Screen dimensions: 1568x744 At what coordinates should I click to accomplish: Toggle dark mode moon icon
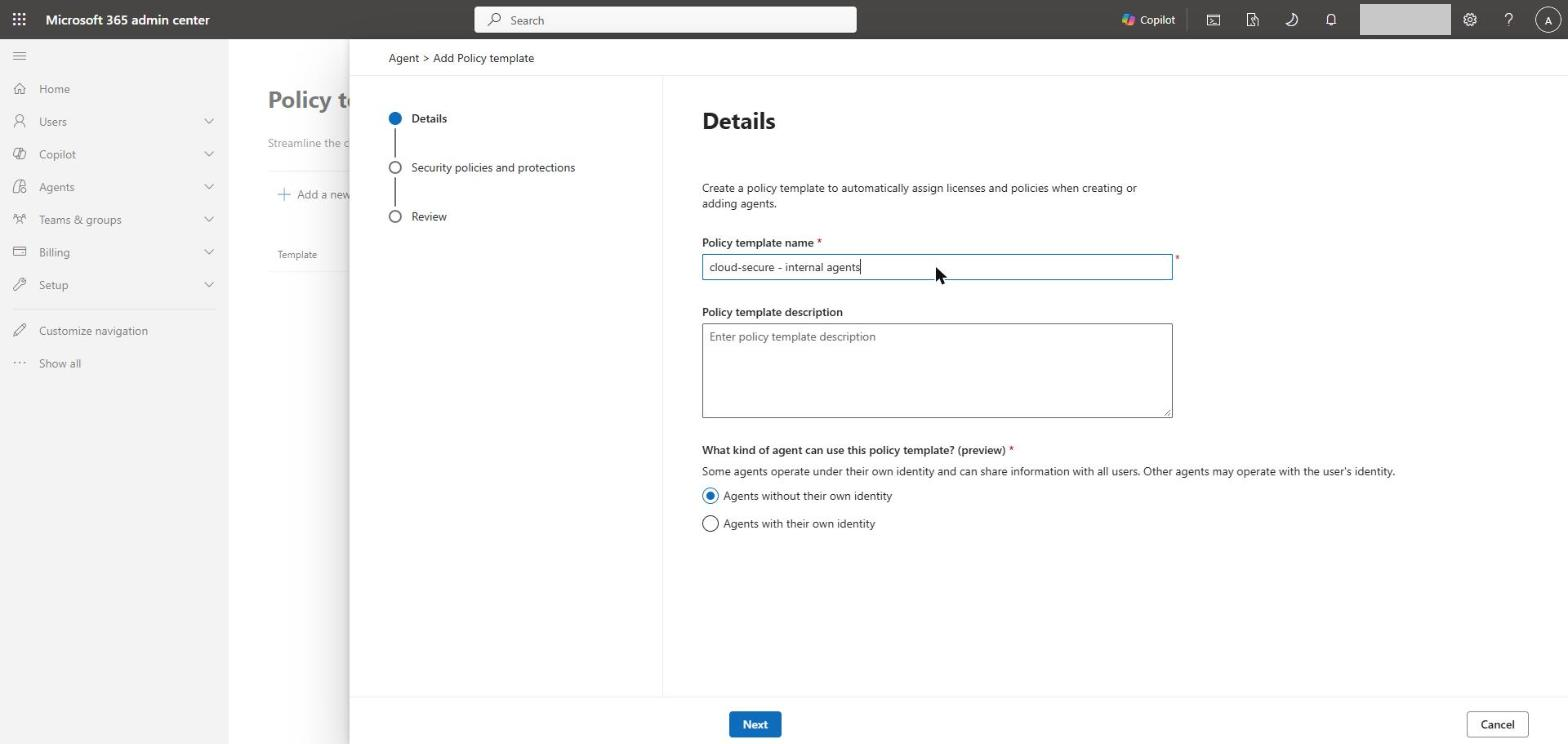(1291, 19)
